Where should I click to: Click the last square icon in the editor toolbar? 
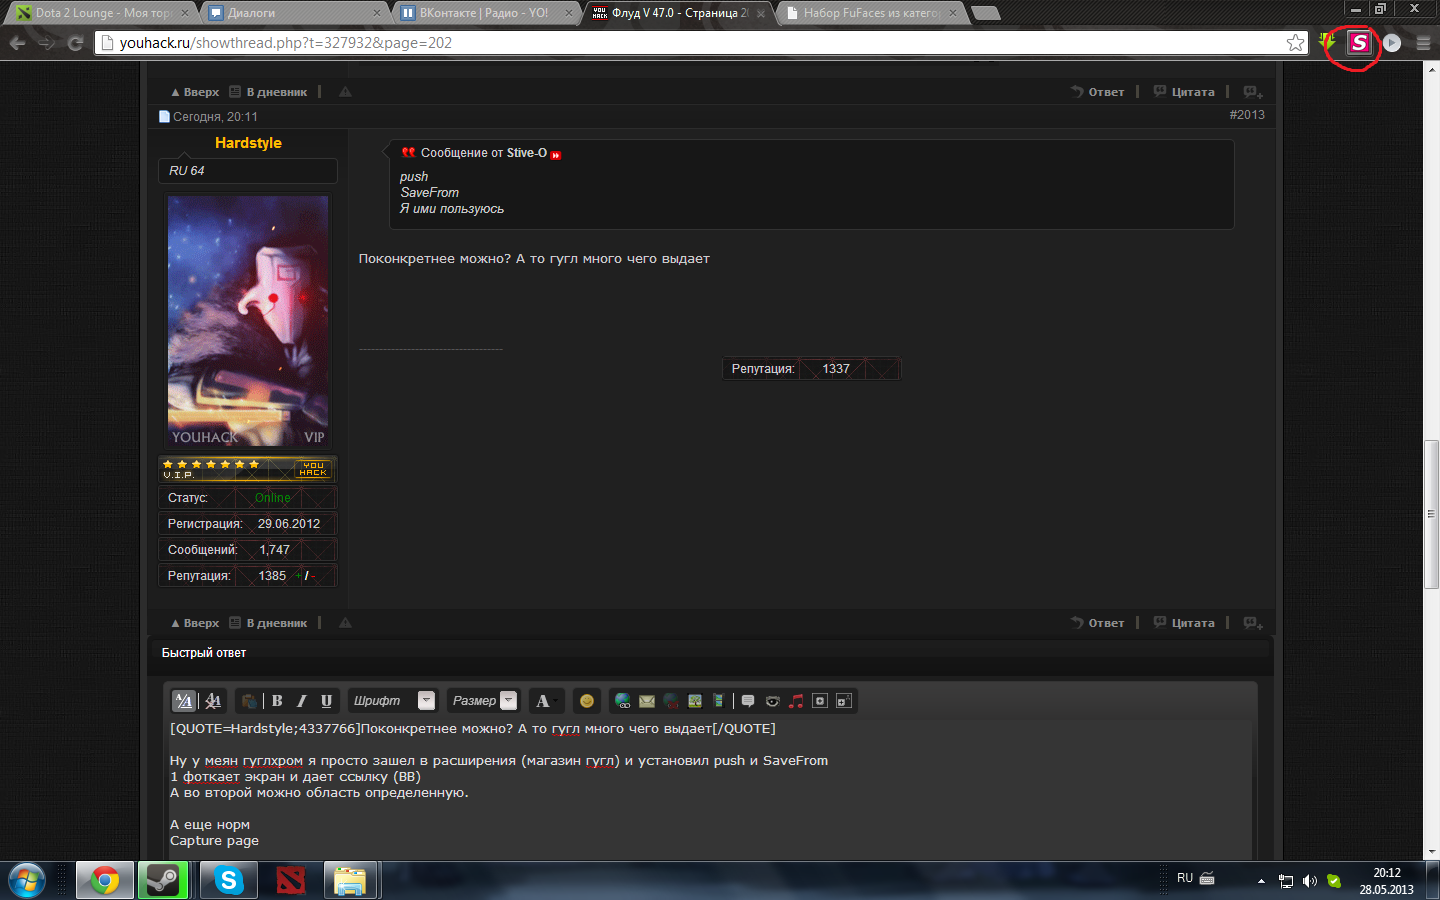(844, 701)
